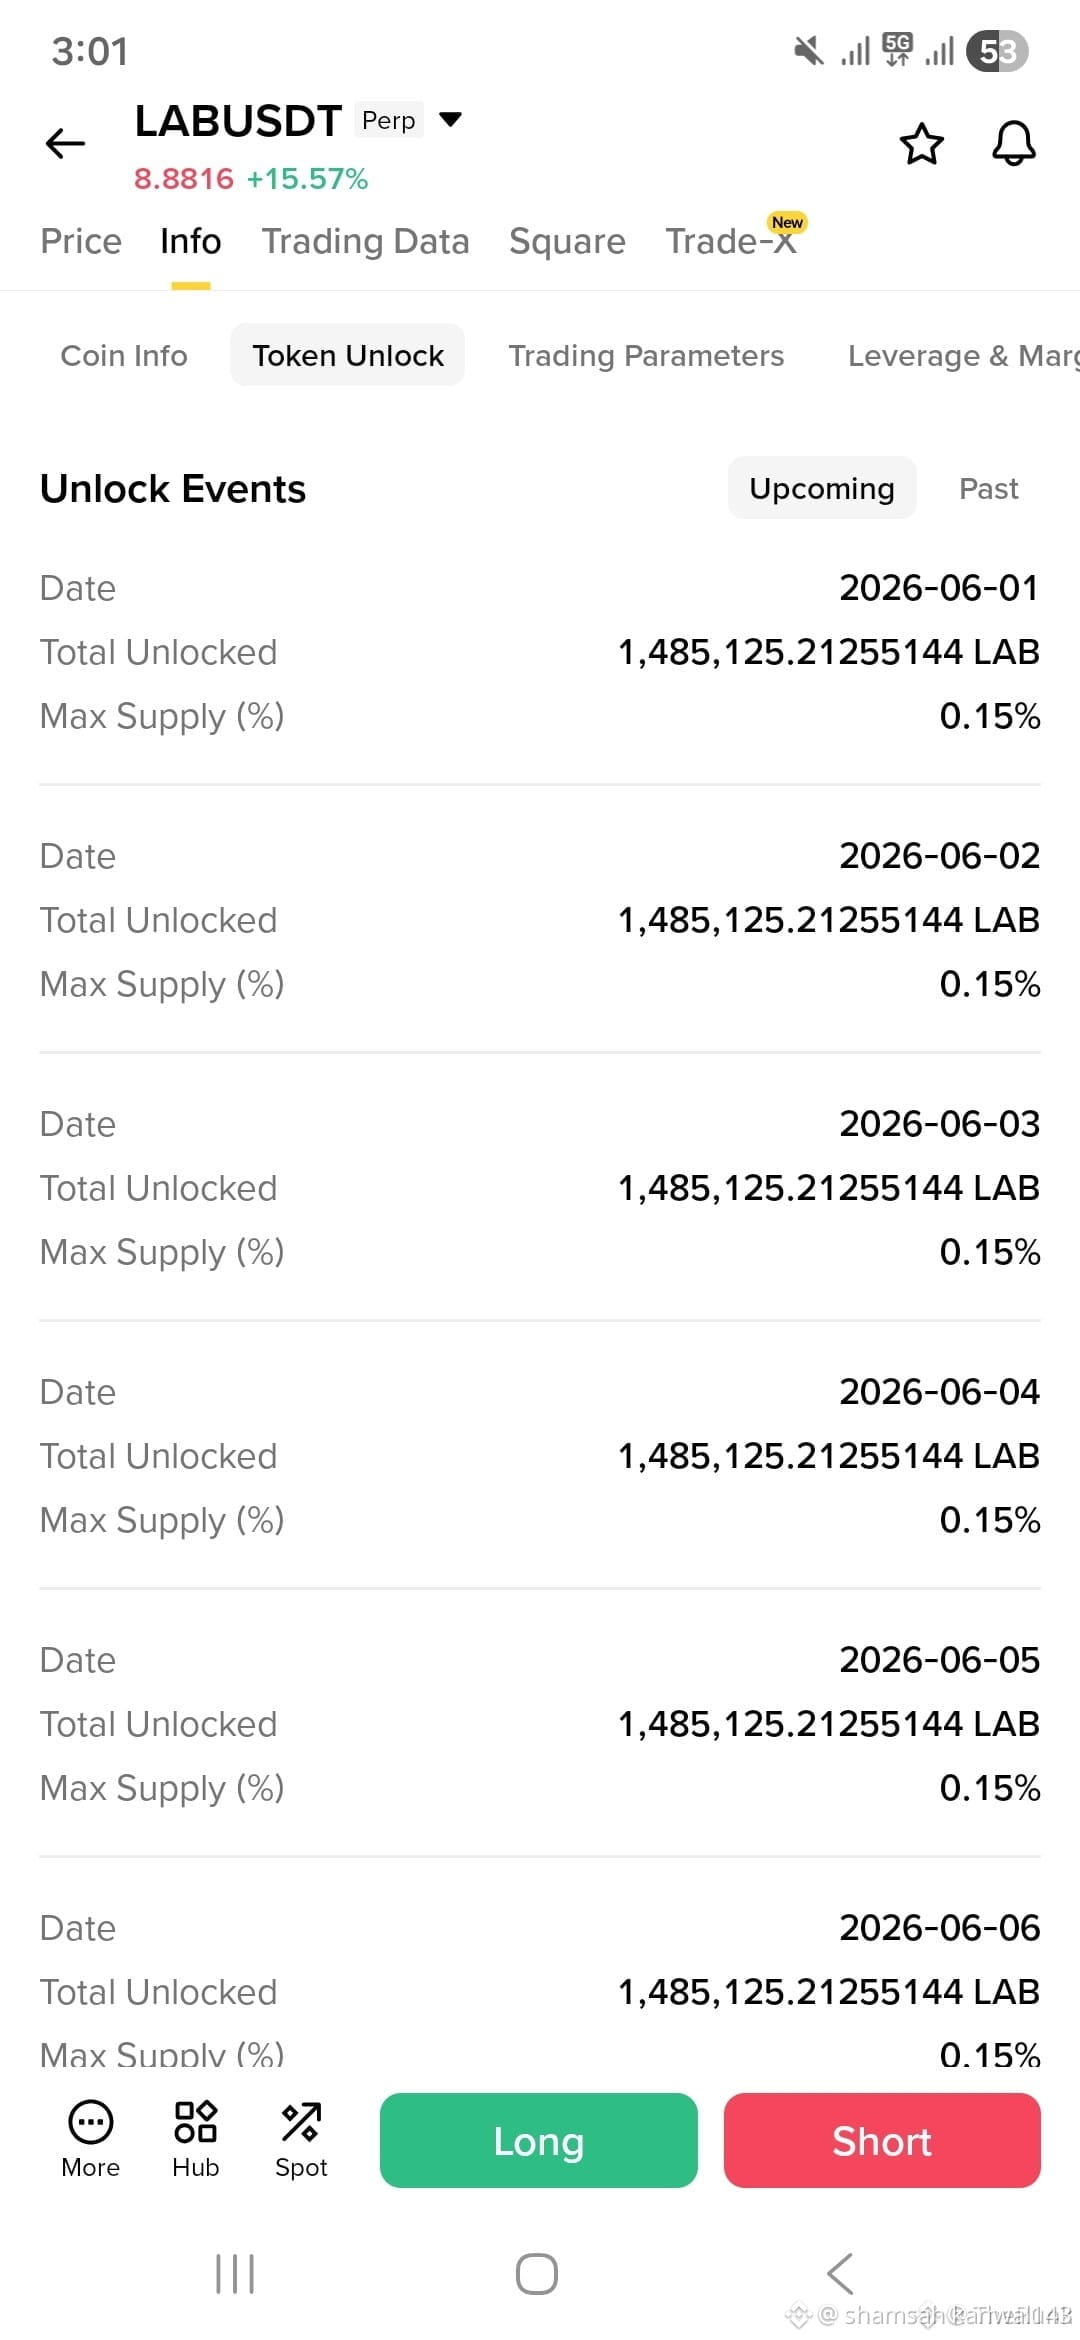Open the Trade-X tab marked New
This screenshot has width=1080, height=2340.
pos(732,241)
